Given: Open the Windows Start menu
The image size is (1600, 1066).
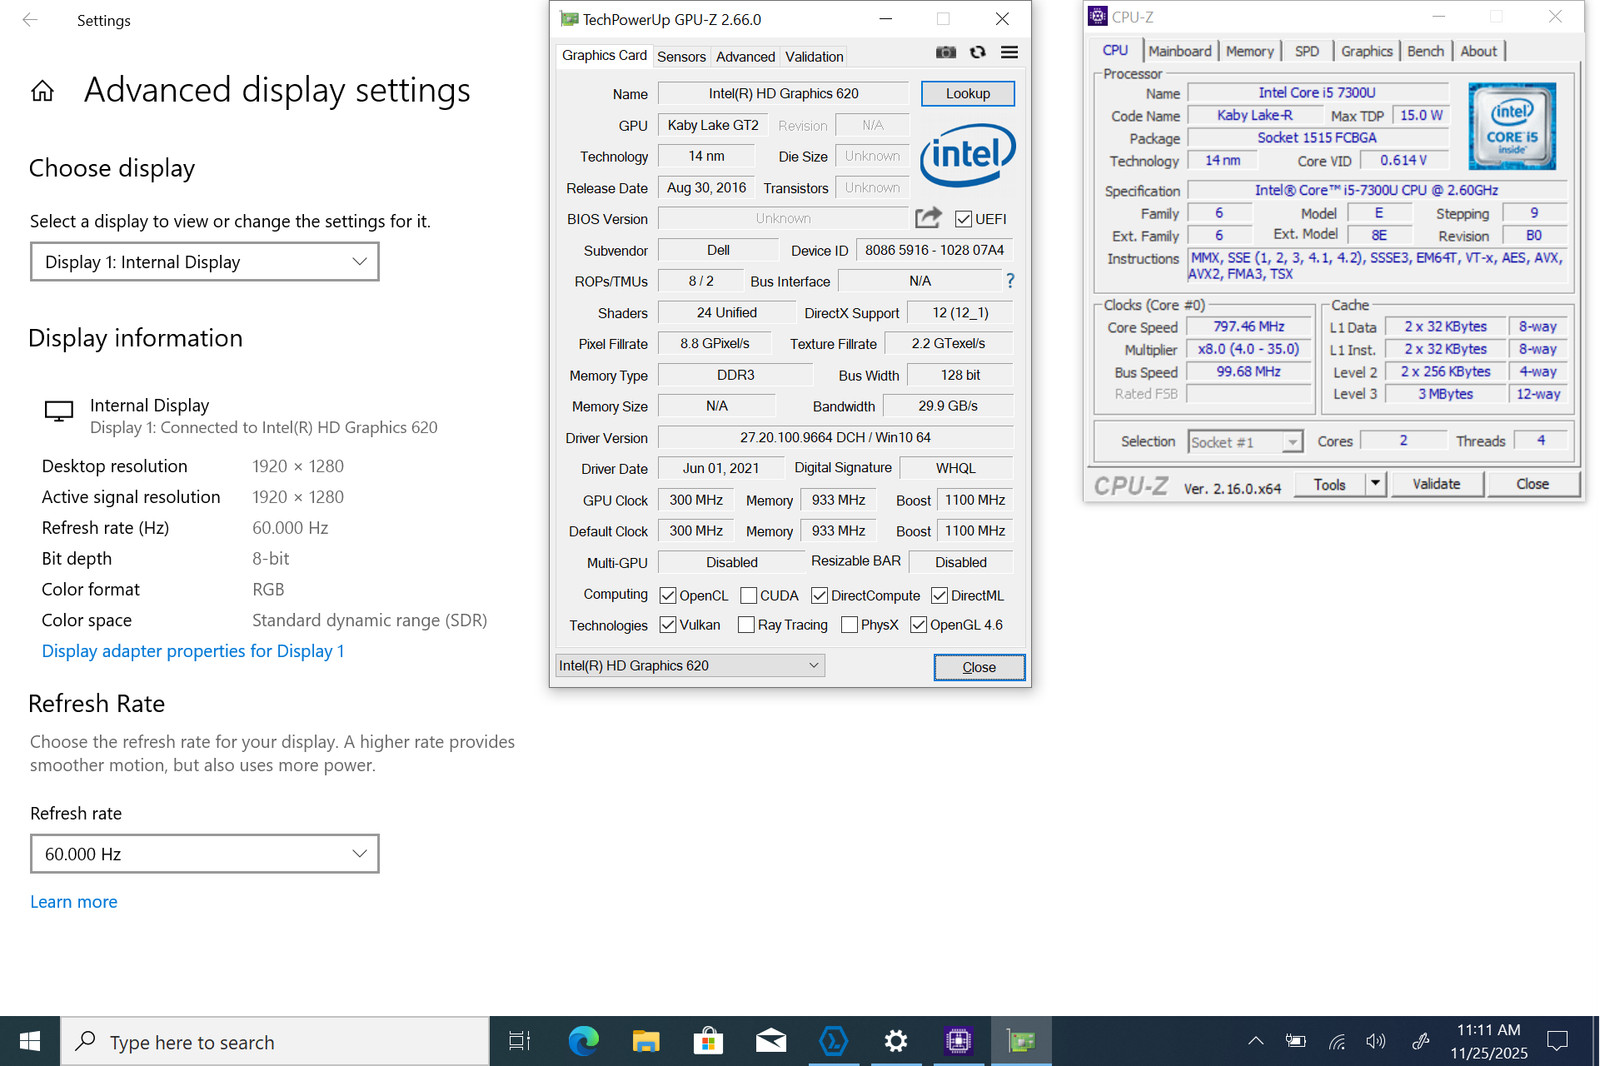Looking at the screenshot, I should [30, 1041].
